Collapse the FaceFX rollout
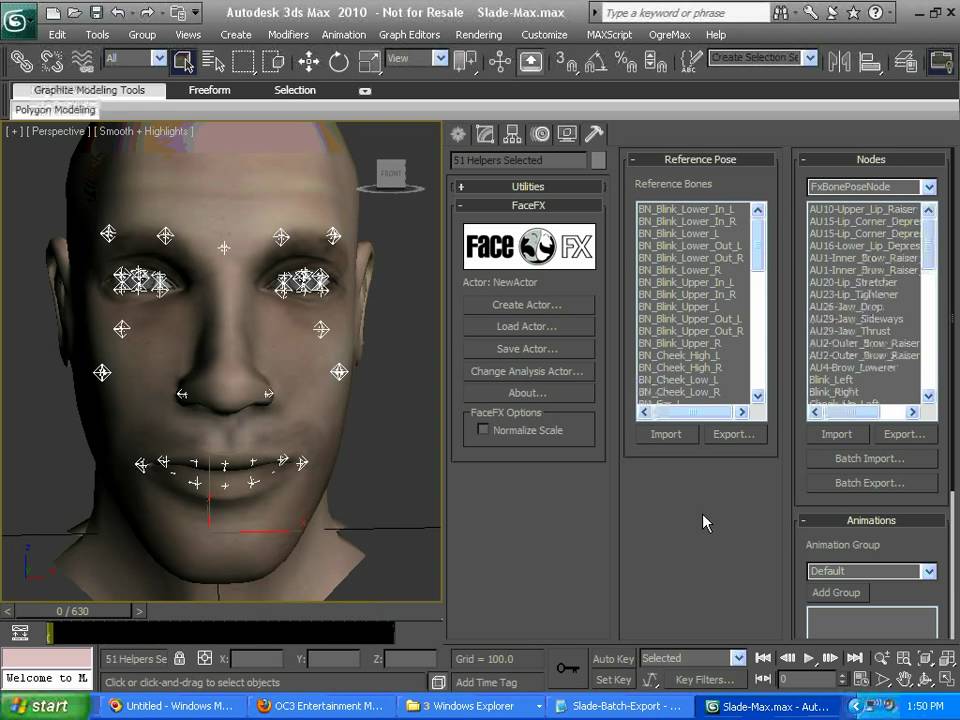This screenshot has width=960, height=720. pos(527,206)
